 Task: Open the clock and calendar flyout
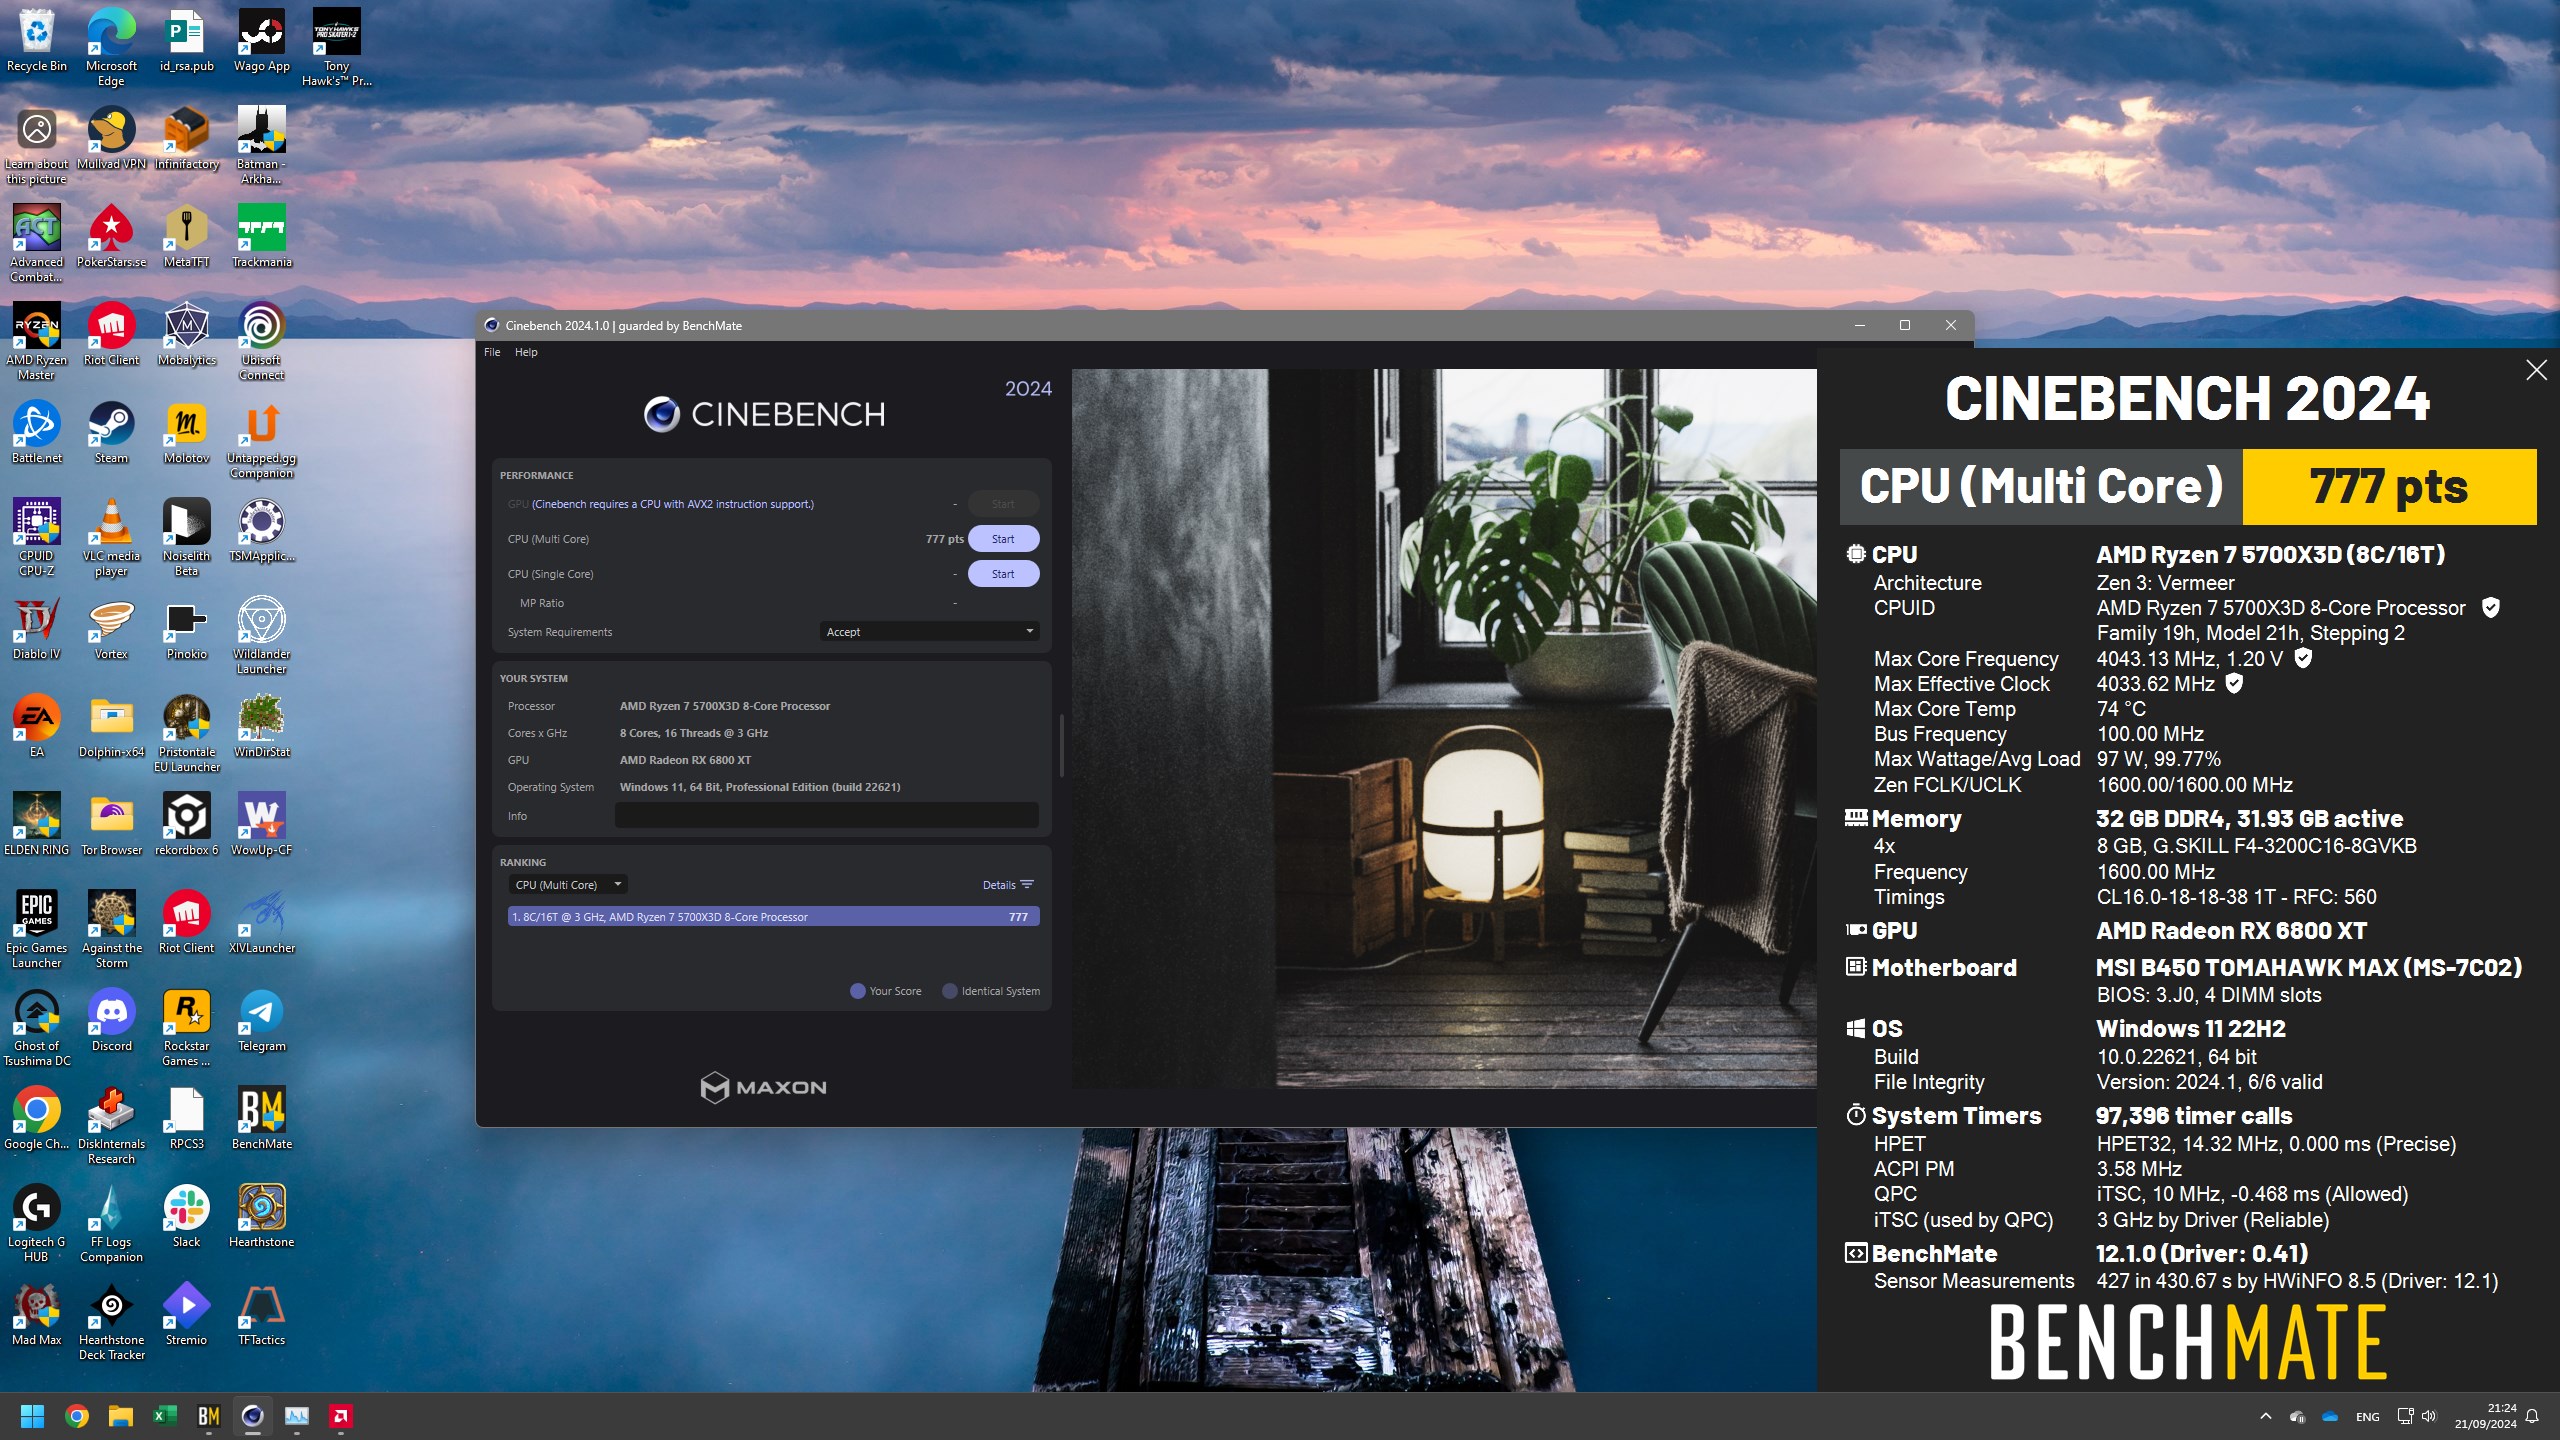click(2485, 1416)
